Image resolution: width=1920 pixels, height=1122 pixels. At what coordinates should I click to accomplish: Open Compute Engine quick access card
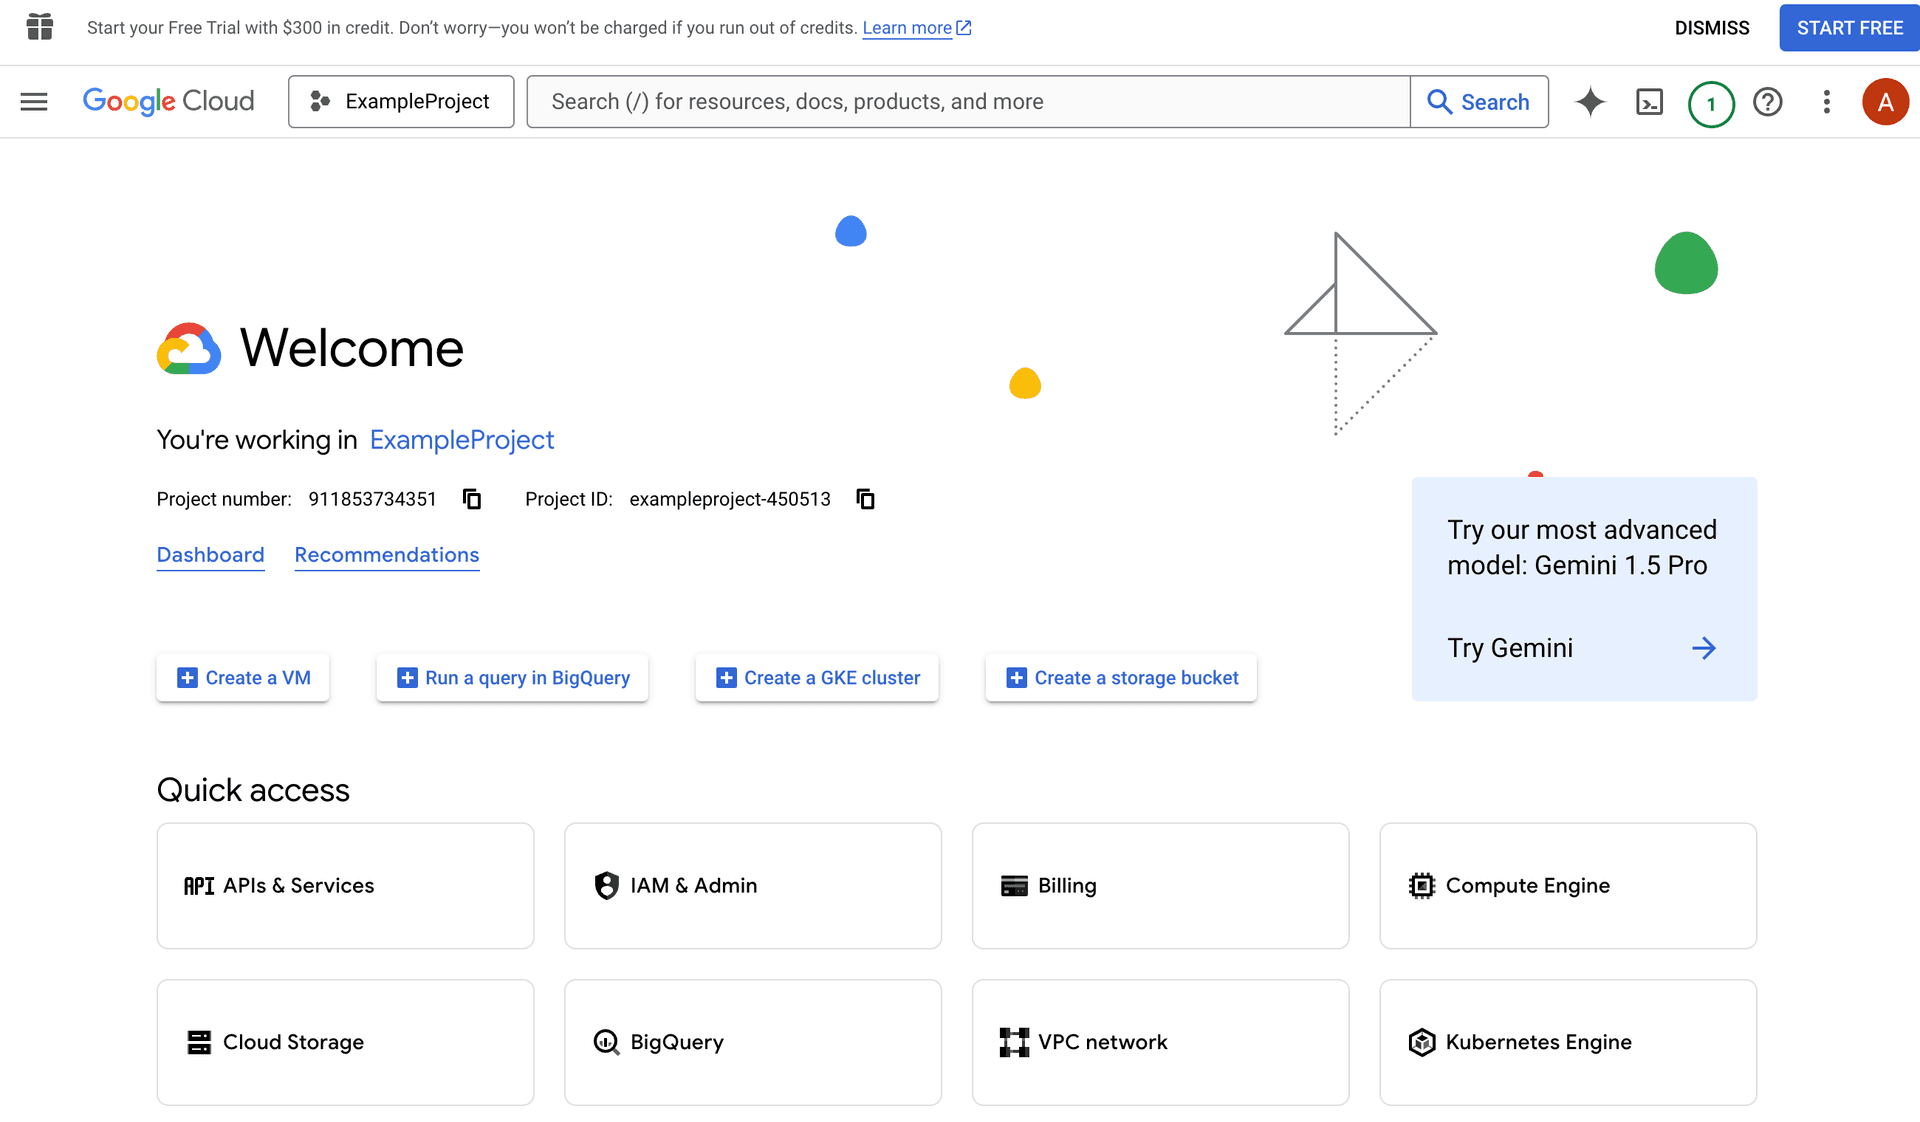(x=1567, y=886)
